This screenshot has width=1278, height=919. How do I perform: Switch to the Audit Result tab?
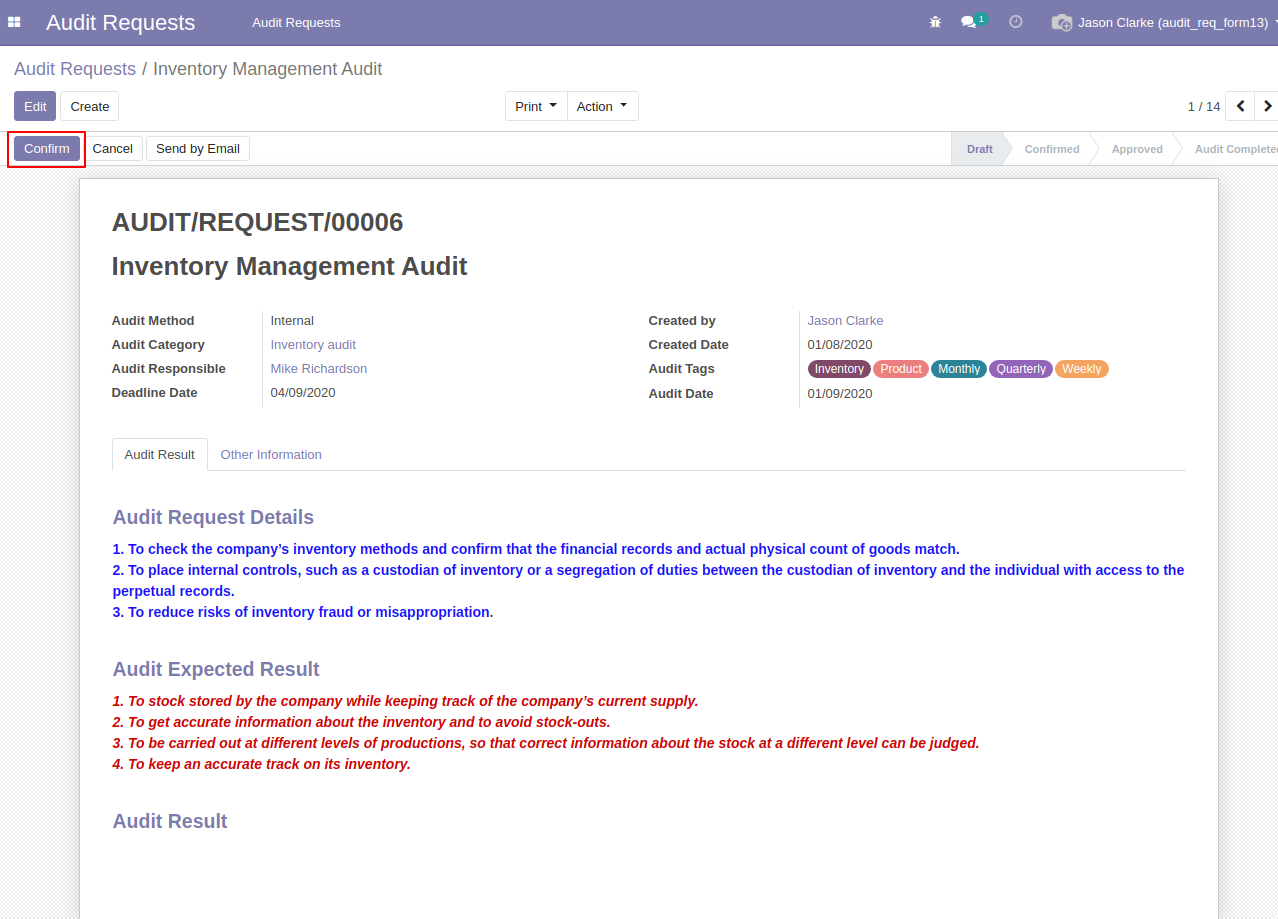point(160,454)
